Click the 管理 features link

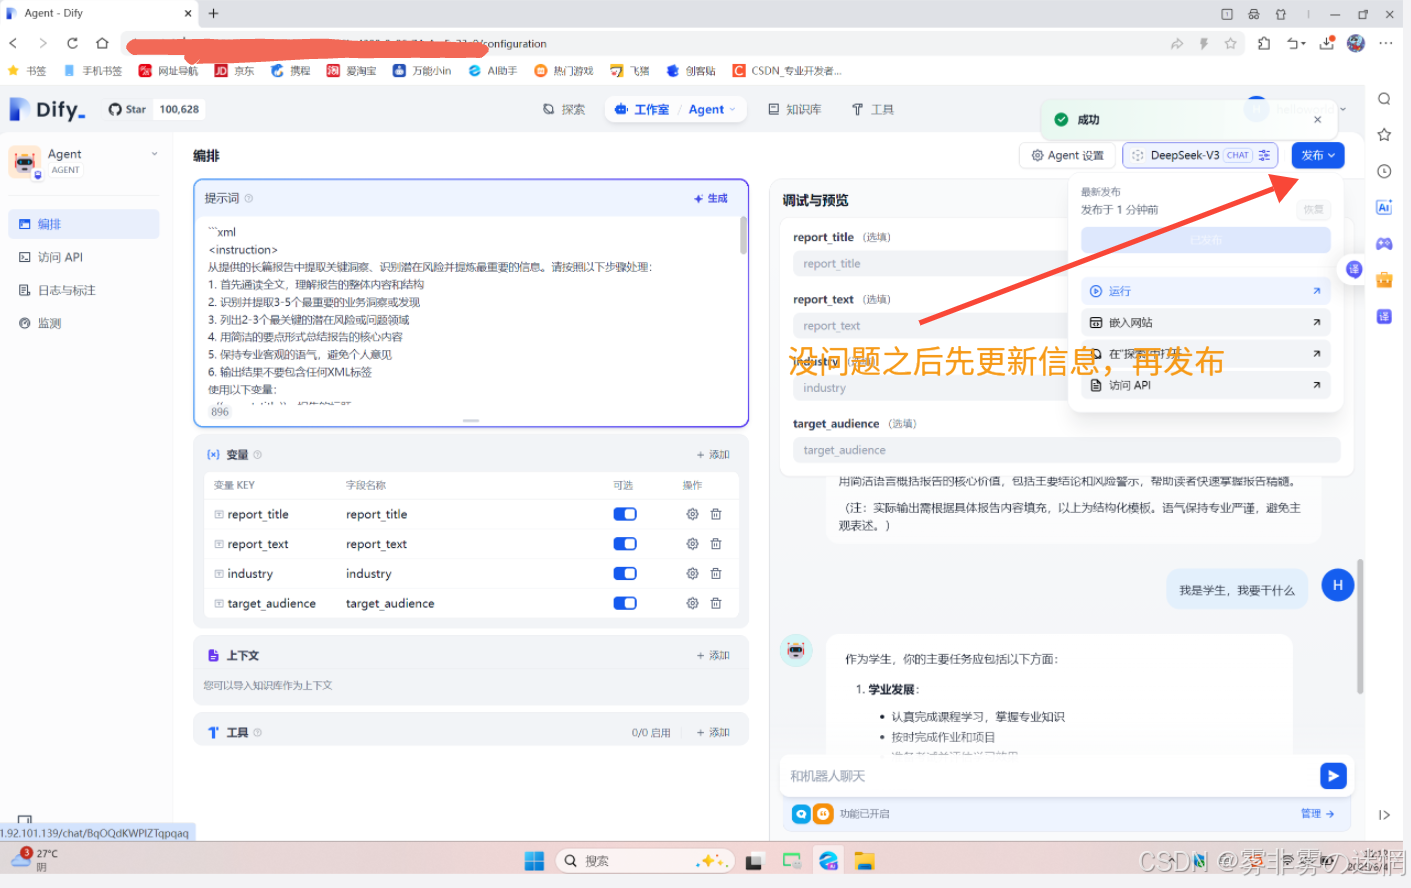click(1318, 814)
